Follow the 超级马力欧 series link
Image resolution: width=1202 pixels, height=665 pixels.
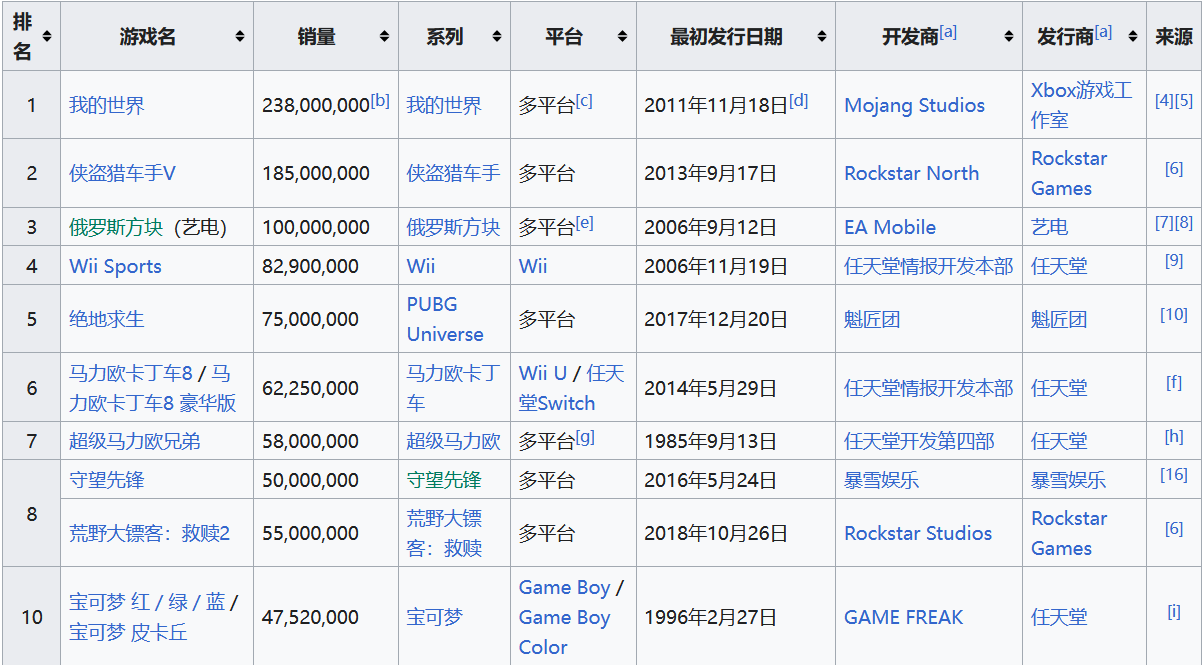click(453, 441)
